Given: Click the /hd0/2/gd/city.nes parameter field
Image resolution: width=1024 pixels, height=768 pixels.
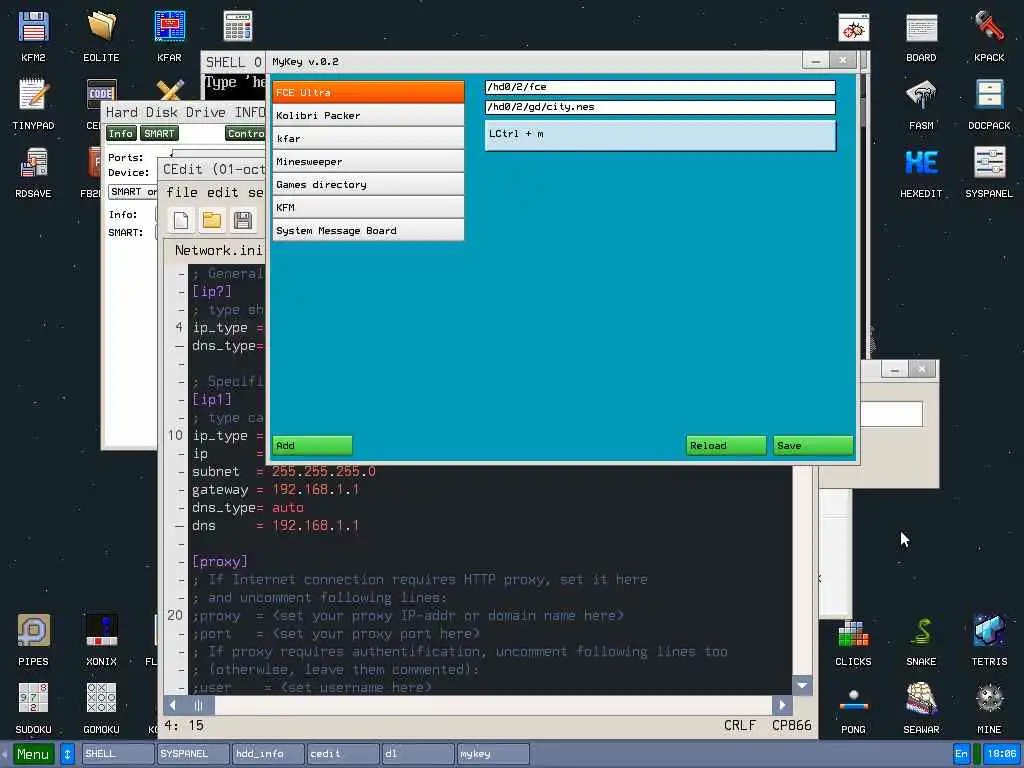Looking at the screenshot, I should [660, 107].
